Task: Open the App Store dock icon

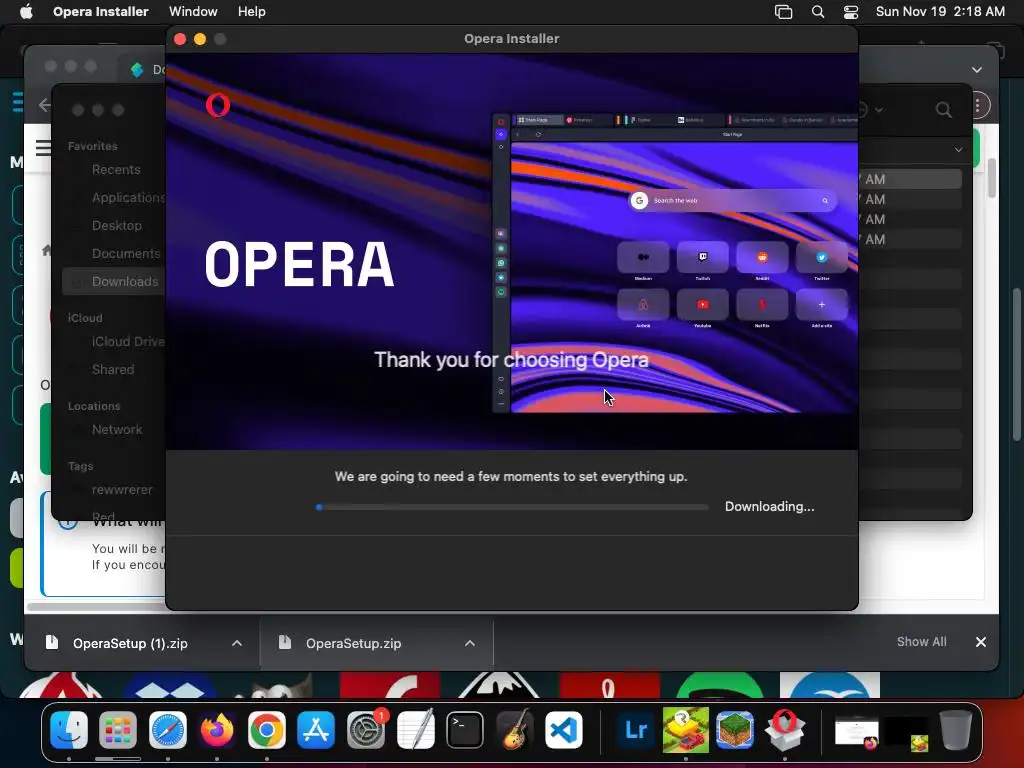Action: point(316,729)
